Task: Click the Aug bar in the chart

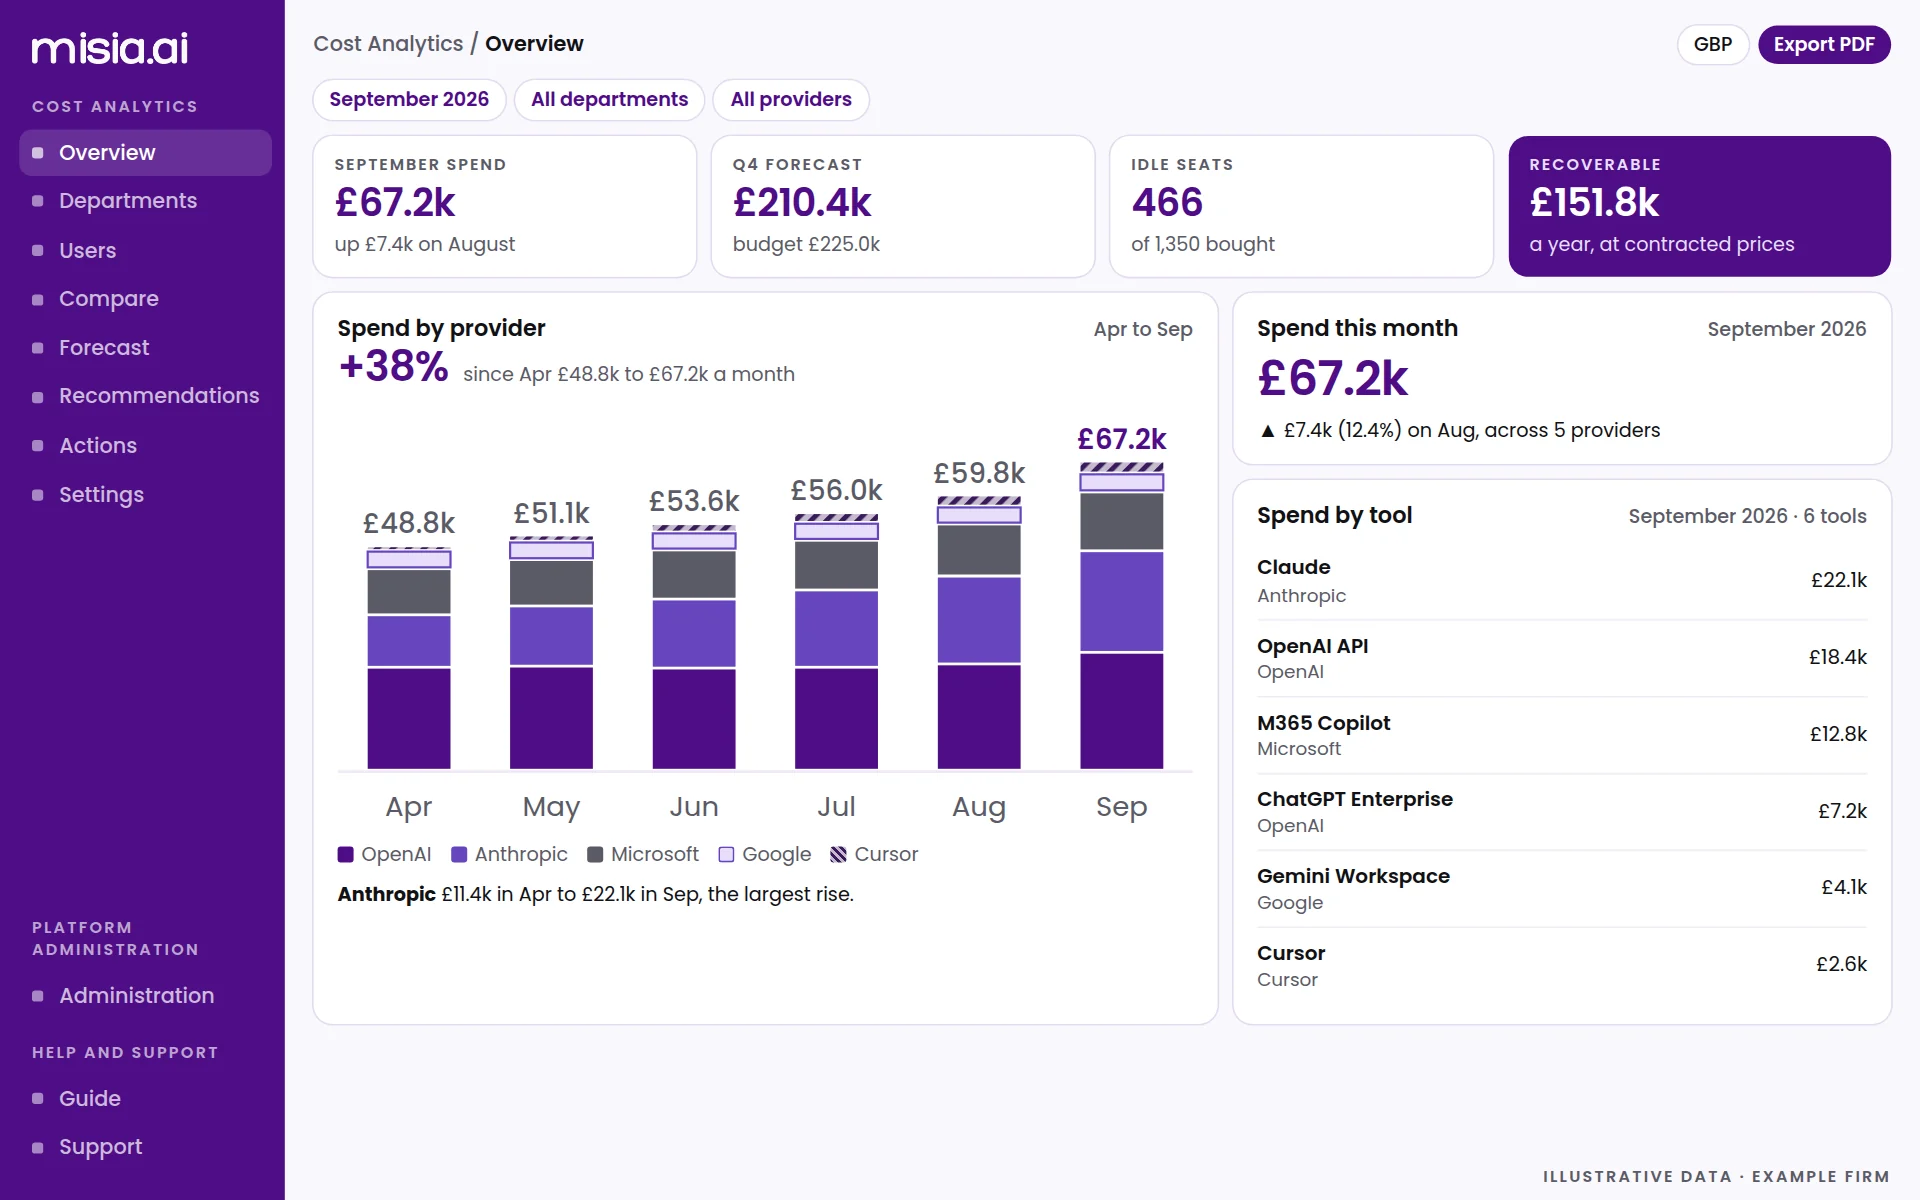Action: pyautogui.click(x=979, y=634)
